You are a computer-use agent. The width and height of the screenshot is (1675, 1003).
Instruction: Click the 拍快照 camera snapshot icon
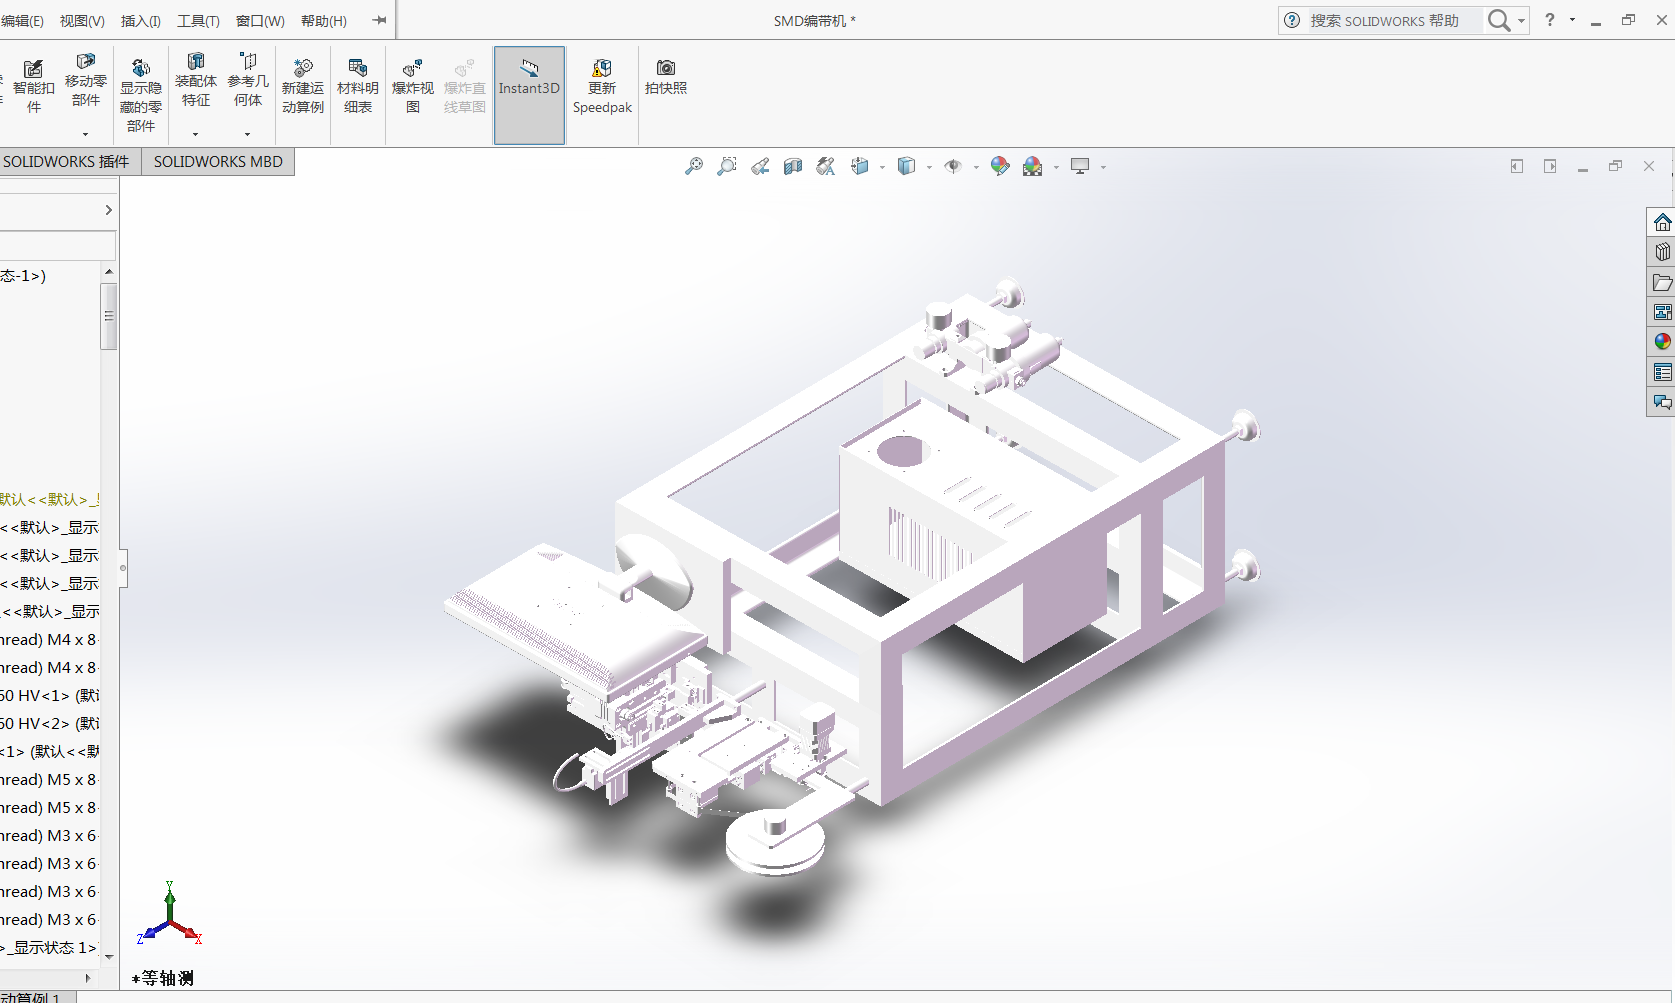[x=666, y=77]
